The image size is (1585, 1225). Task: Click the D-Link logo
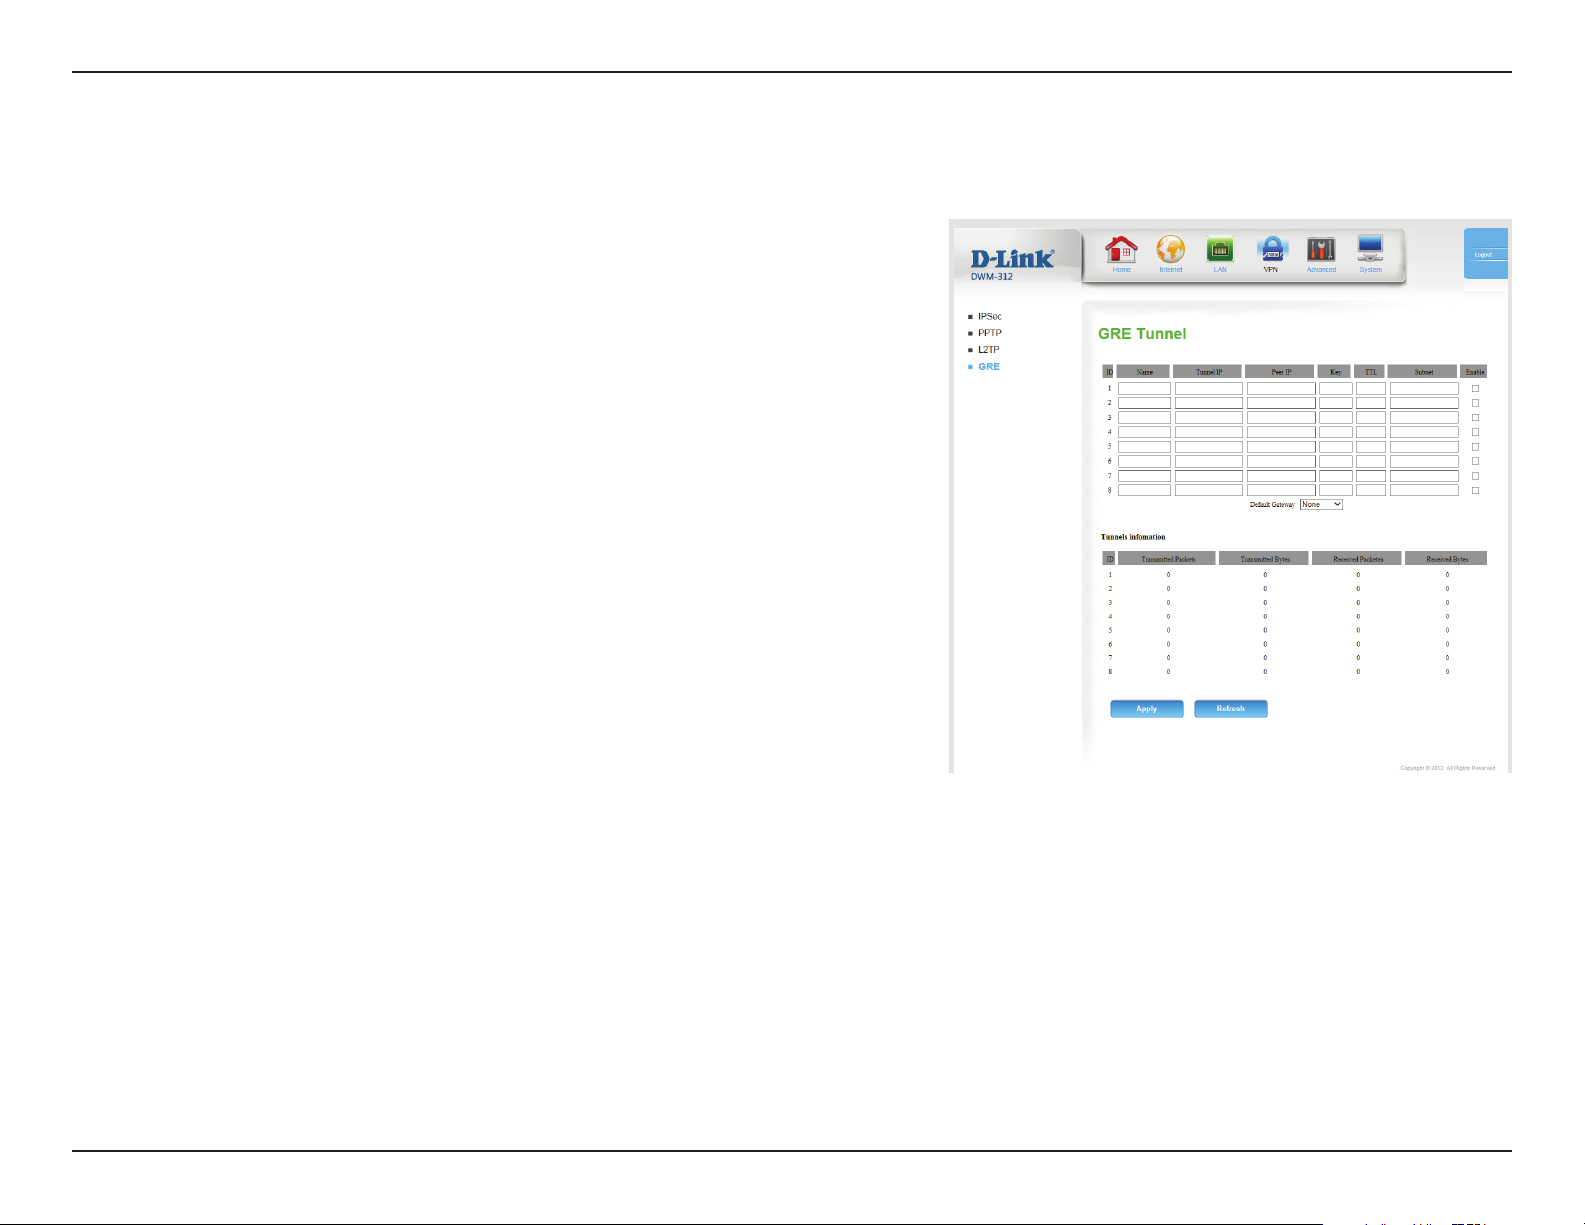click(1012, 259)
